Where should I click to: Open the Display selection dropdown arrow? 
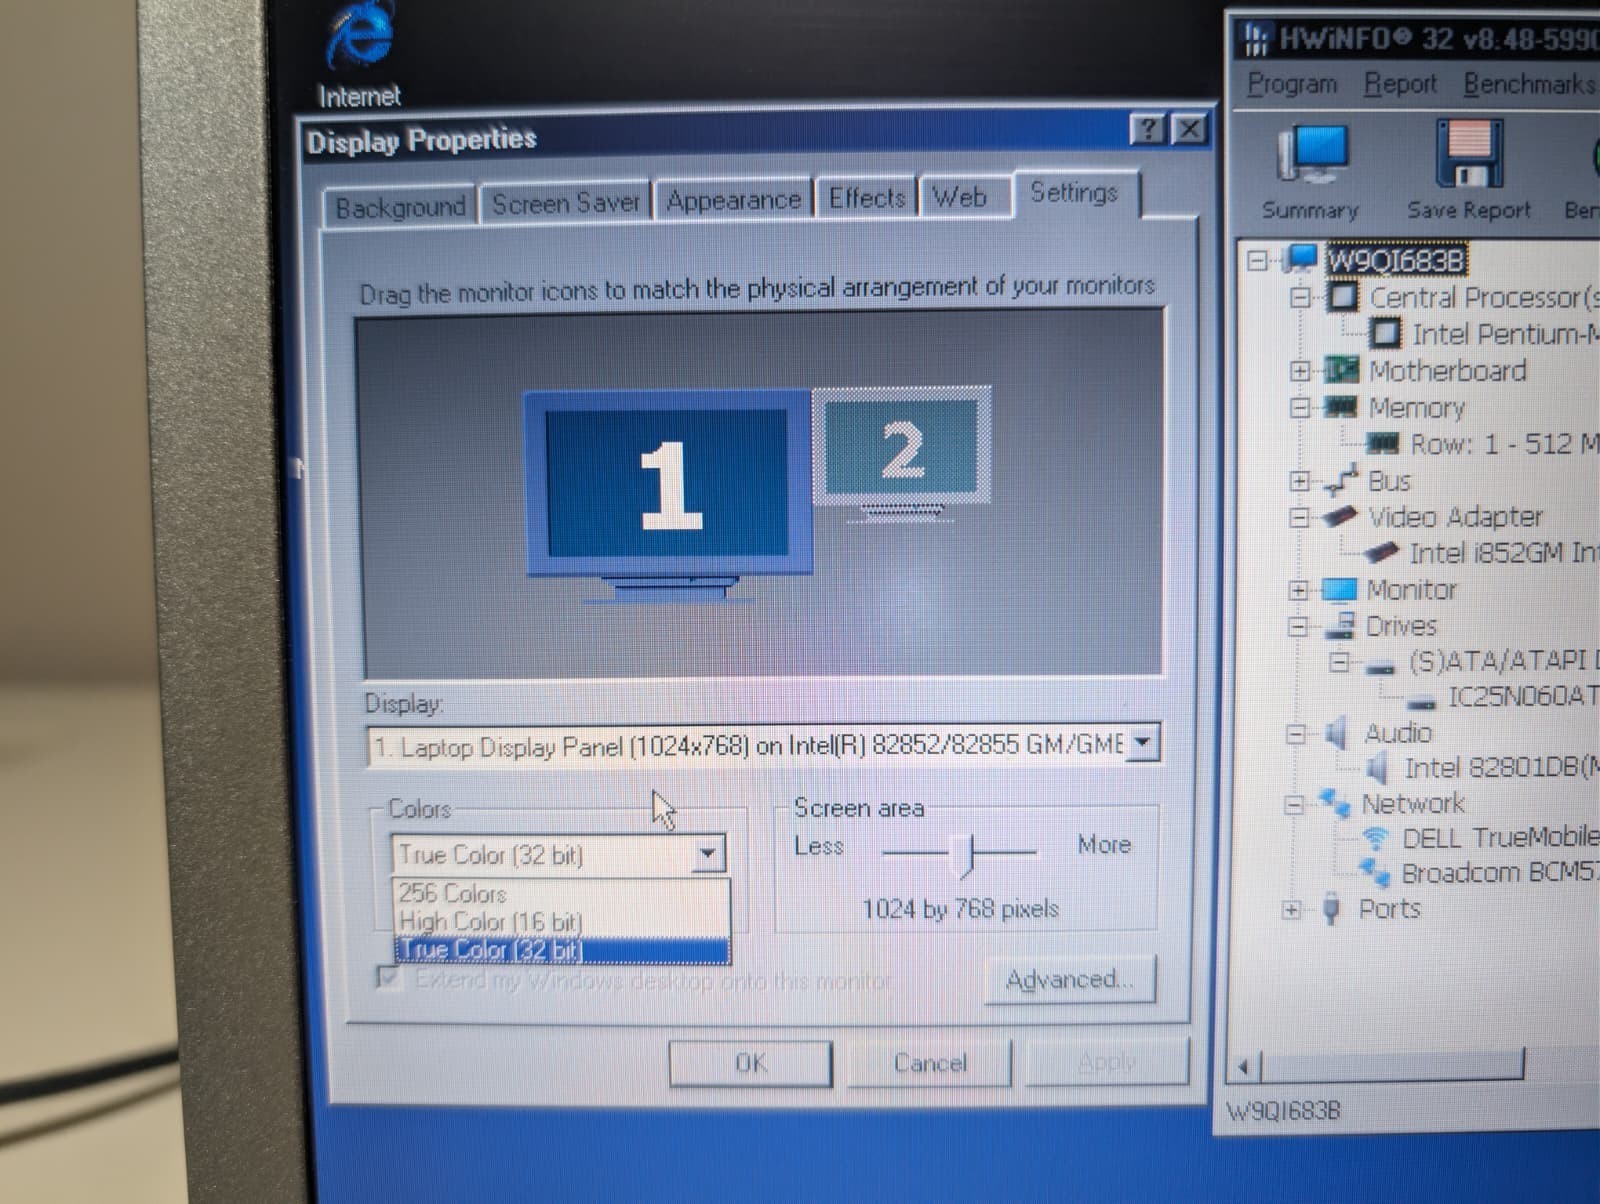pyautogui.click(x=1143, y=743)
